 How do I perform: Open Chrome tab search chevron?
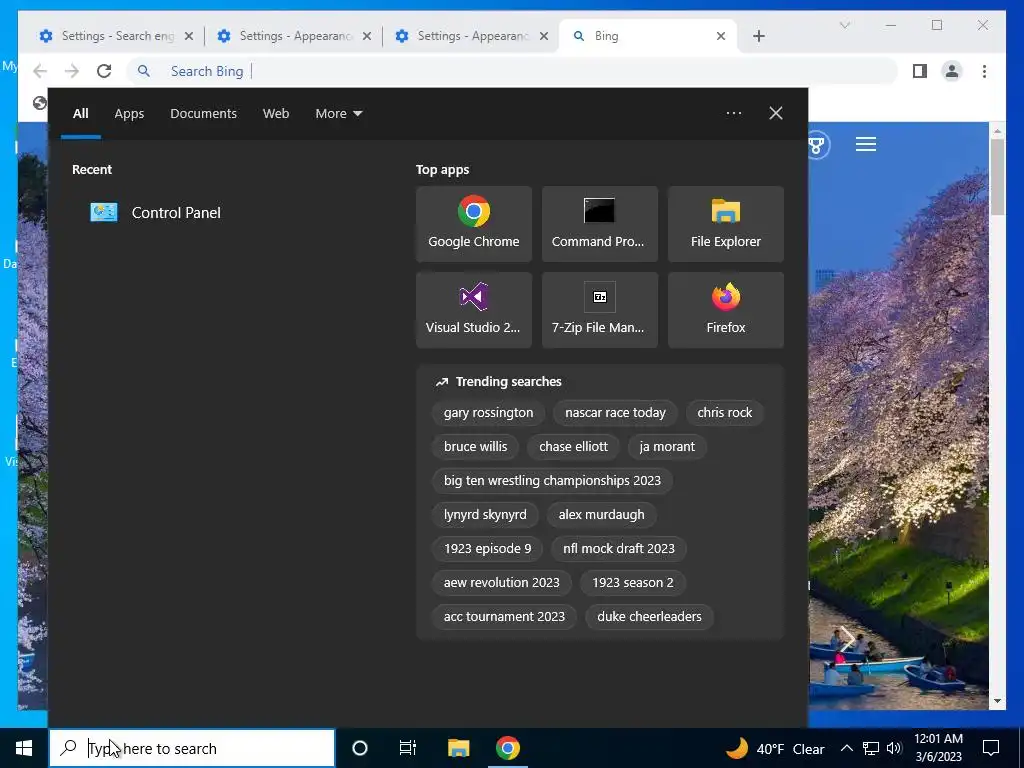tap(844, 25)
